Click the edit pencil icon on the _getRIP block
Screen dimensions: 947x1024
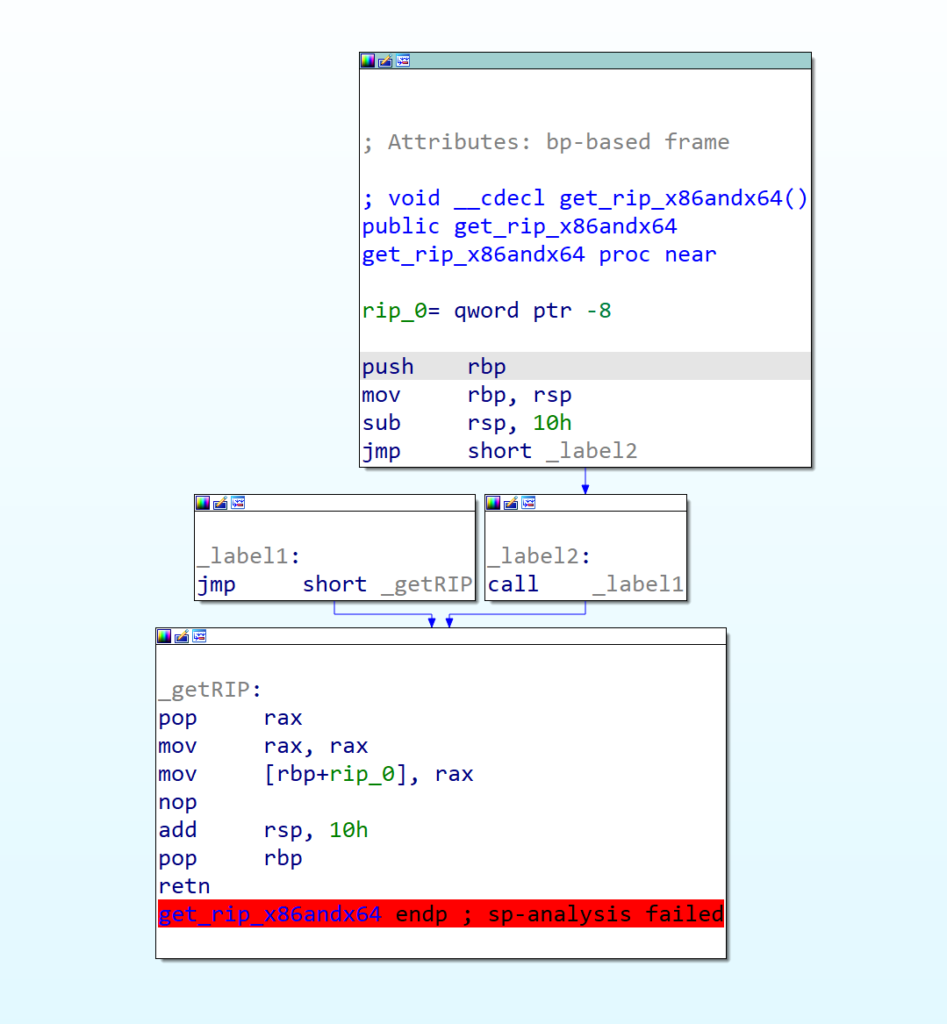tap(182, 636)
